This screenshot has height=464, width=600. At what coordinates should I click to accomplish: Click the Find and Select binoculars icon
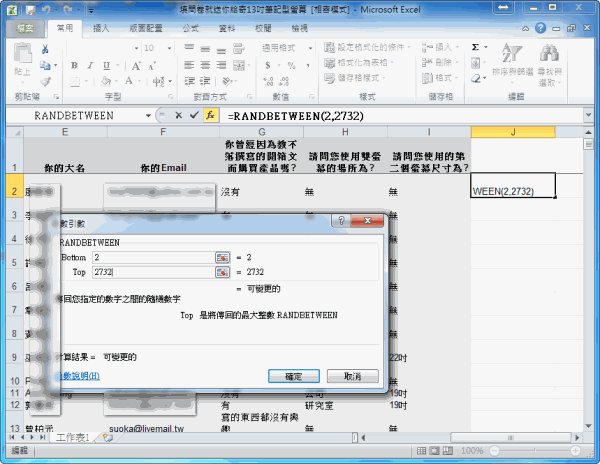[x=549, y=52]
